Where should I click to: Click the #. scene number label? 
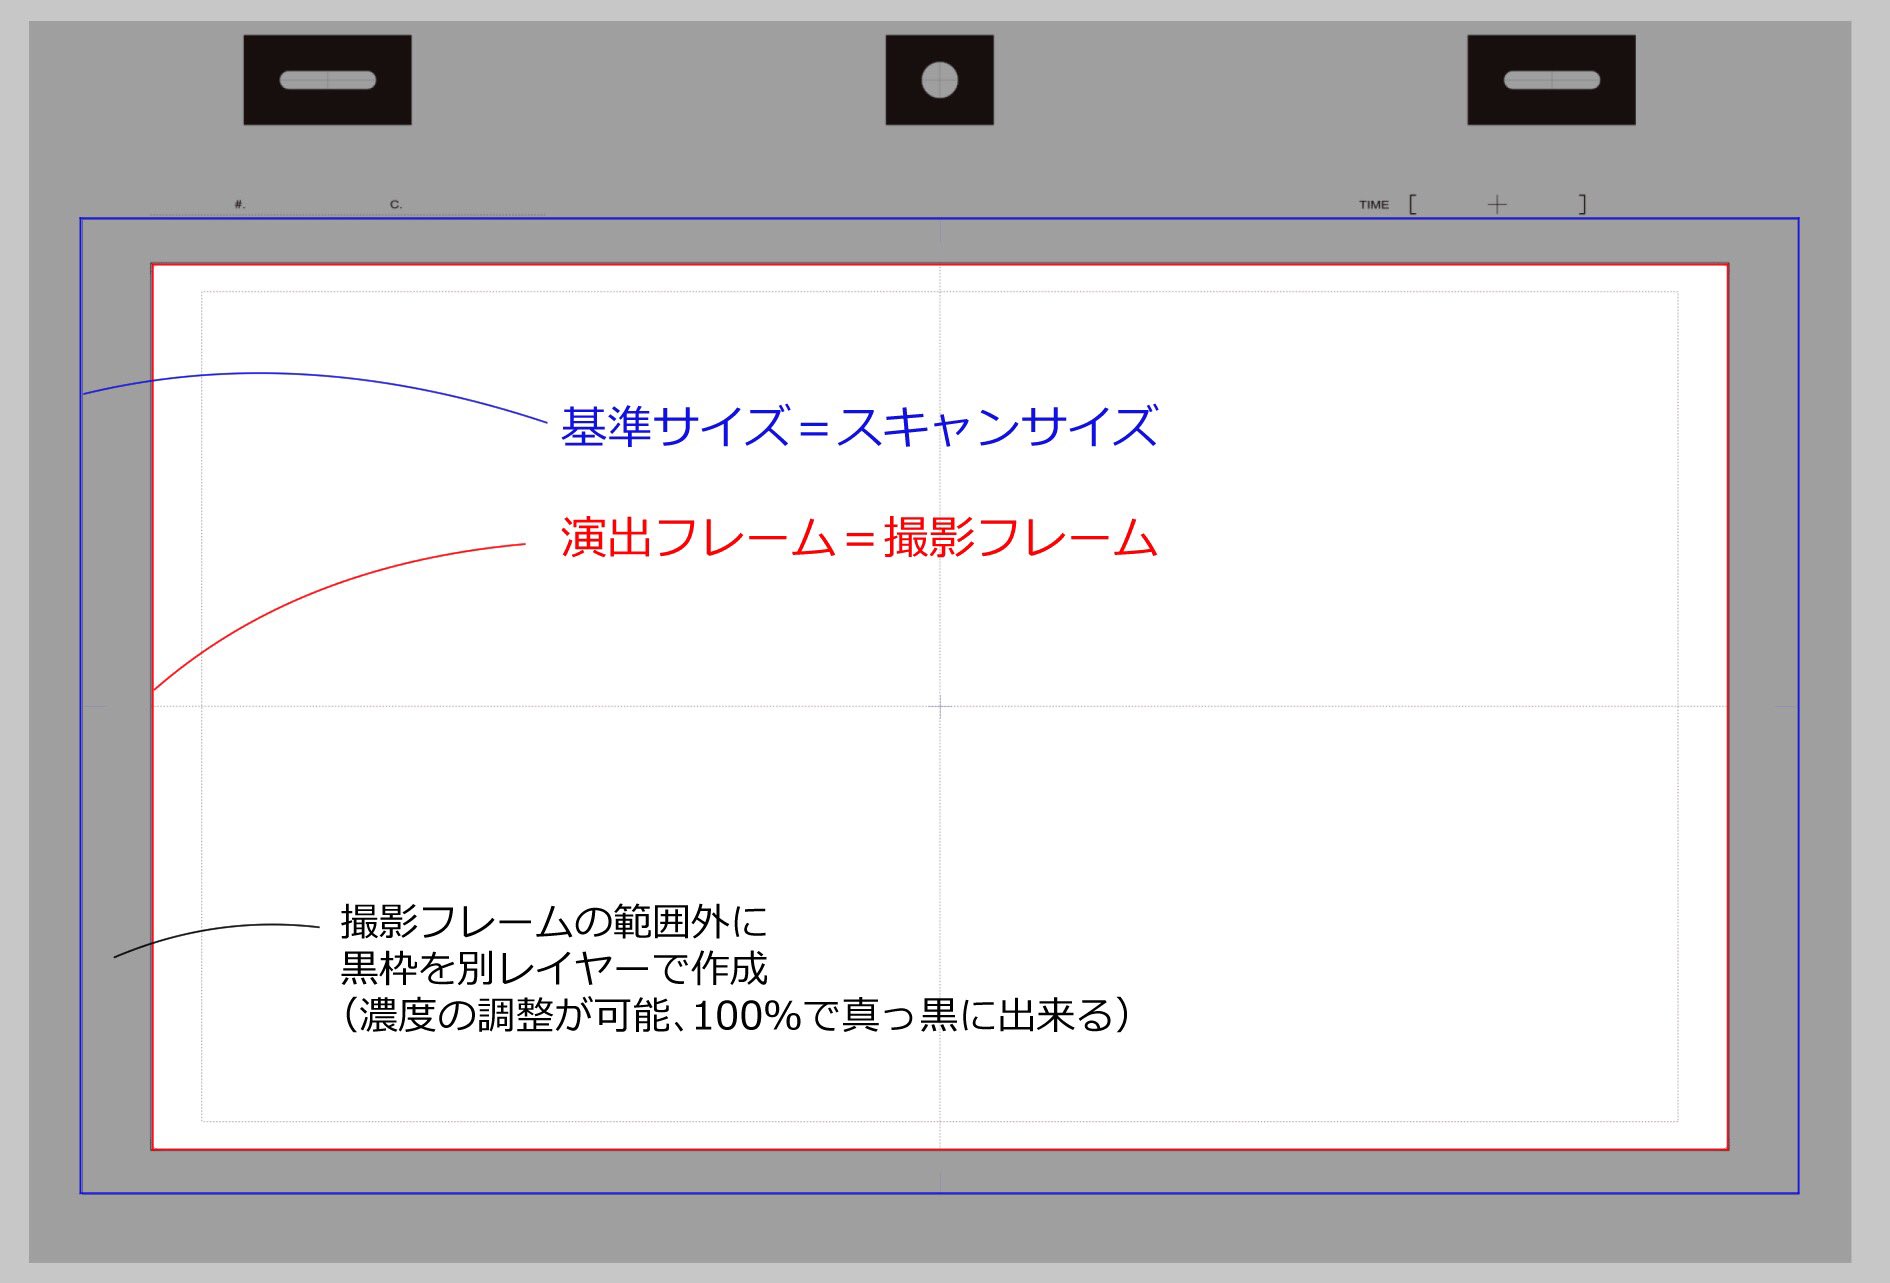[x=240, y=204]
